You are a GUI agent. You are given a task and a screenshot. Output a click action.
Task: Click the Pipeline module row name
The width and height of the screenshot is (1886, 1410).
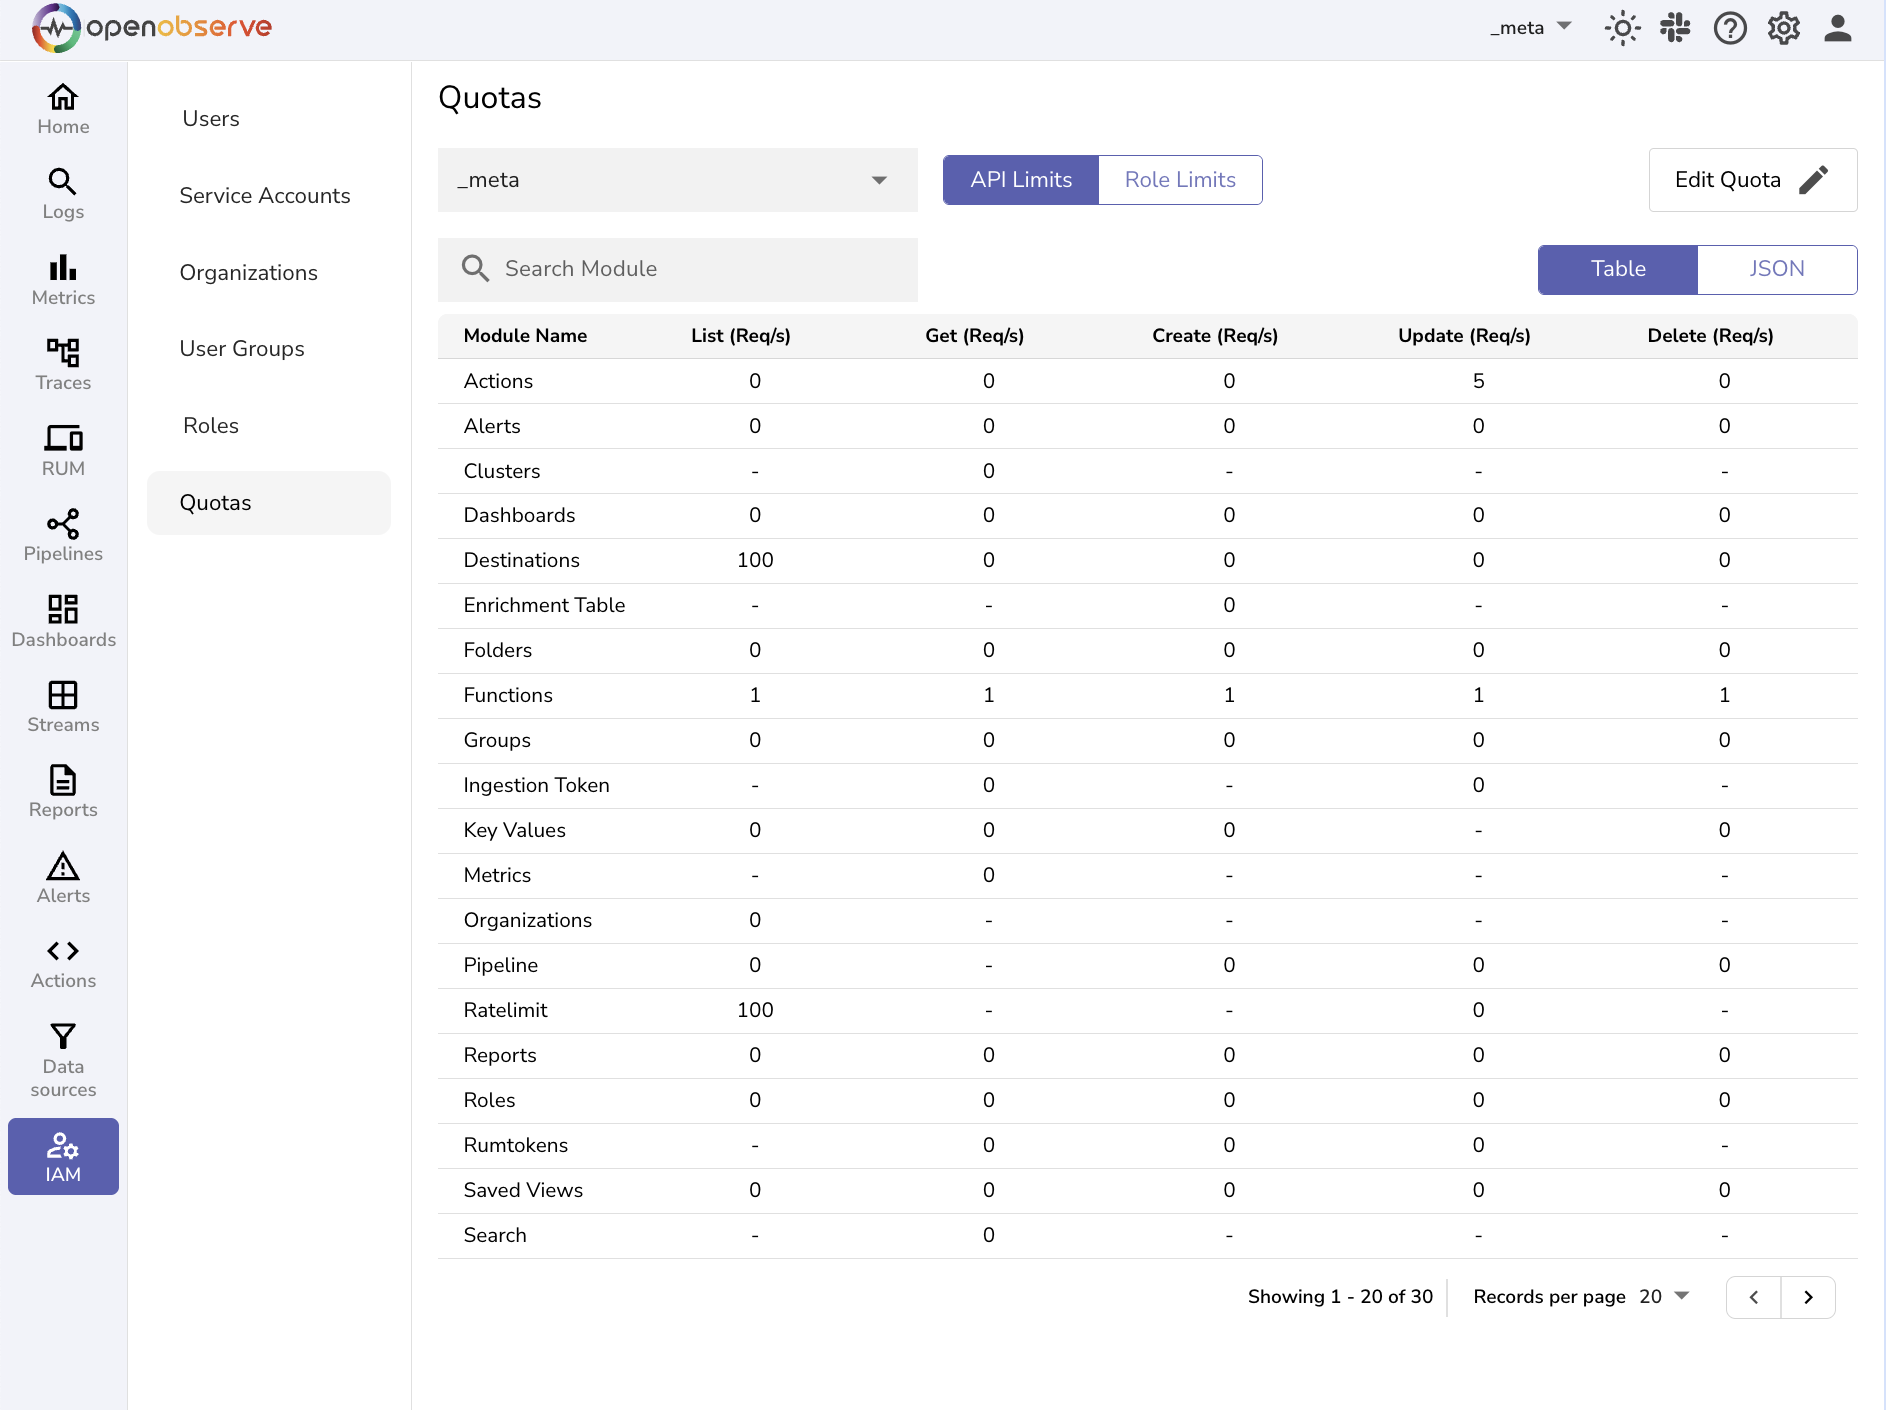500,965
